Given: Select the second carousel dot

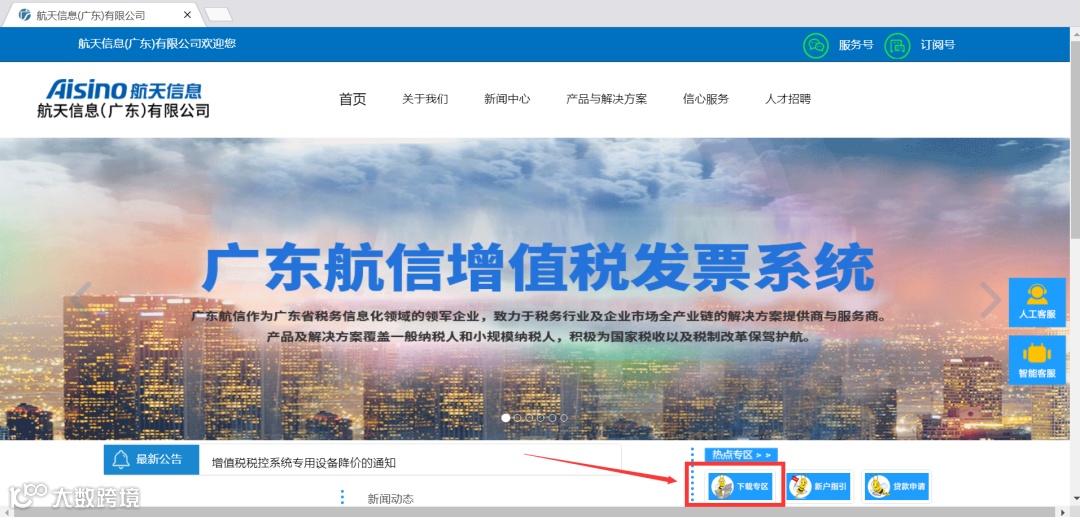Looking at the screenshot, I should (518, 418).
